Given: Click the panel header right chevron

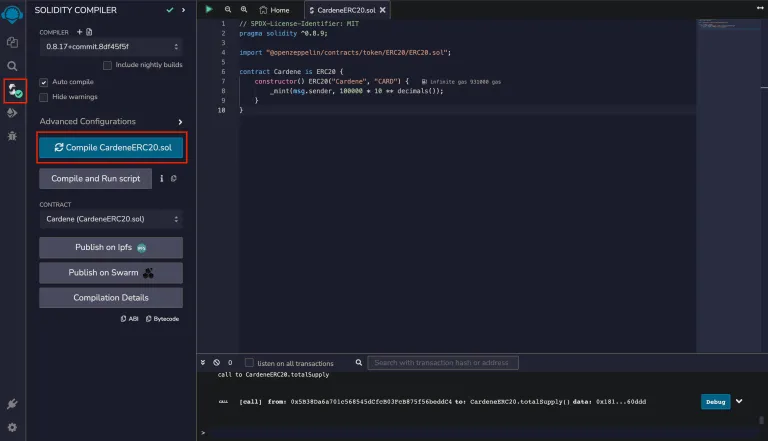Looking at the screenshot, I should point(184,10).
